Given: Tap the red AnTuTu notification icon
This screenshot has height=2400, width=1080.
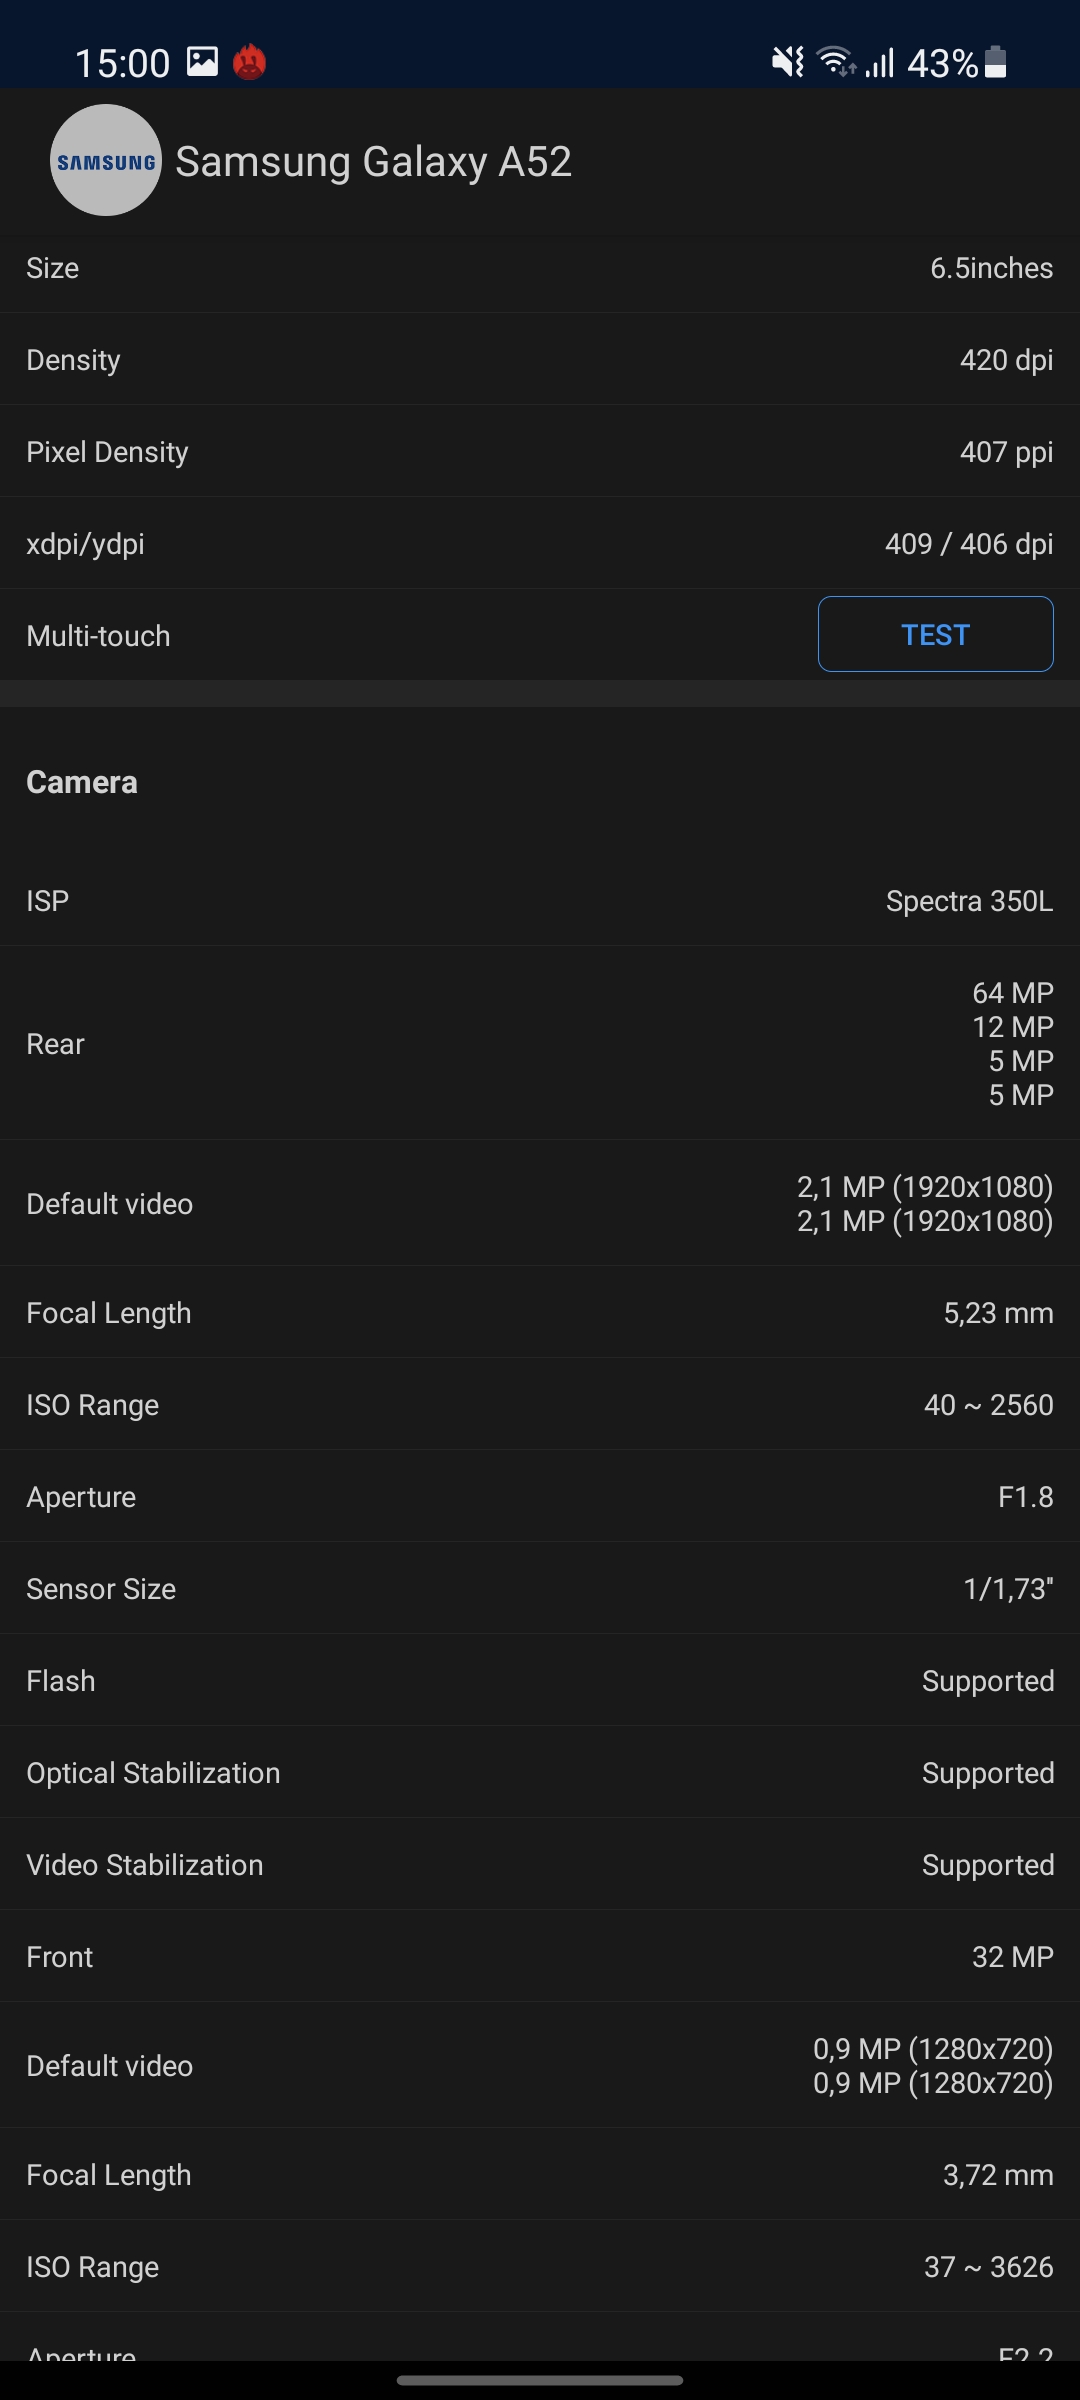Looking at the screenshot, I should coord(249,62).
